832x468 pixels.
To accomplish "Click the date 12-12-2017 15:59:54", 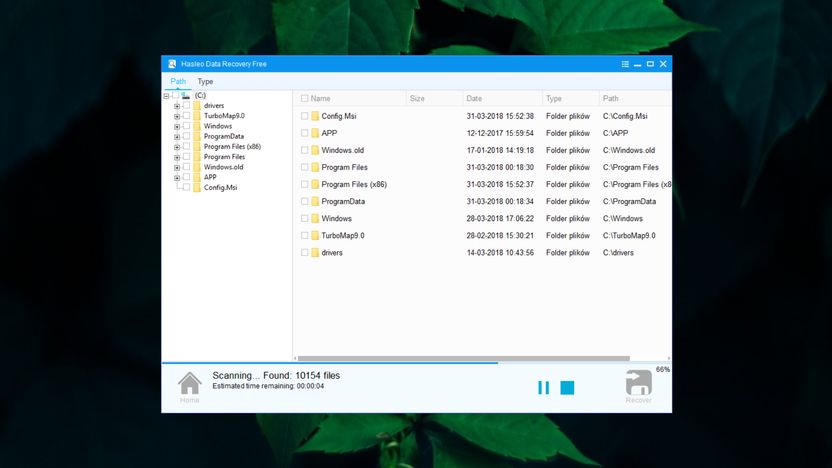I will coord(500,133).
